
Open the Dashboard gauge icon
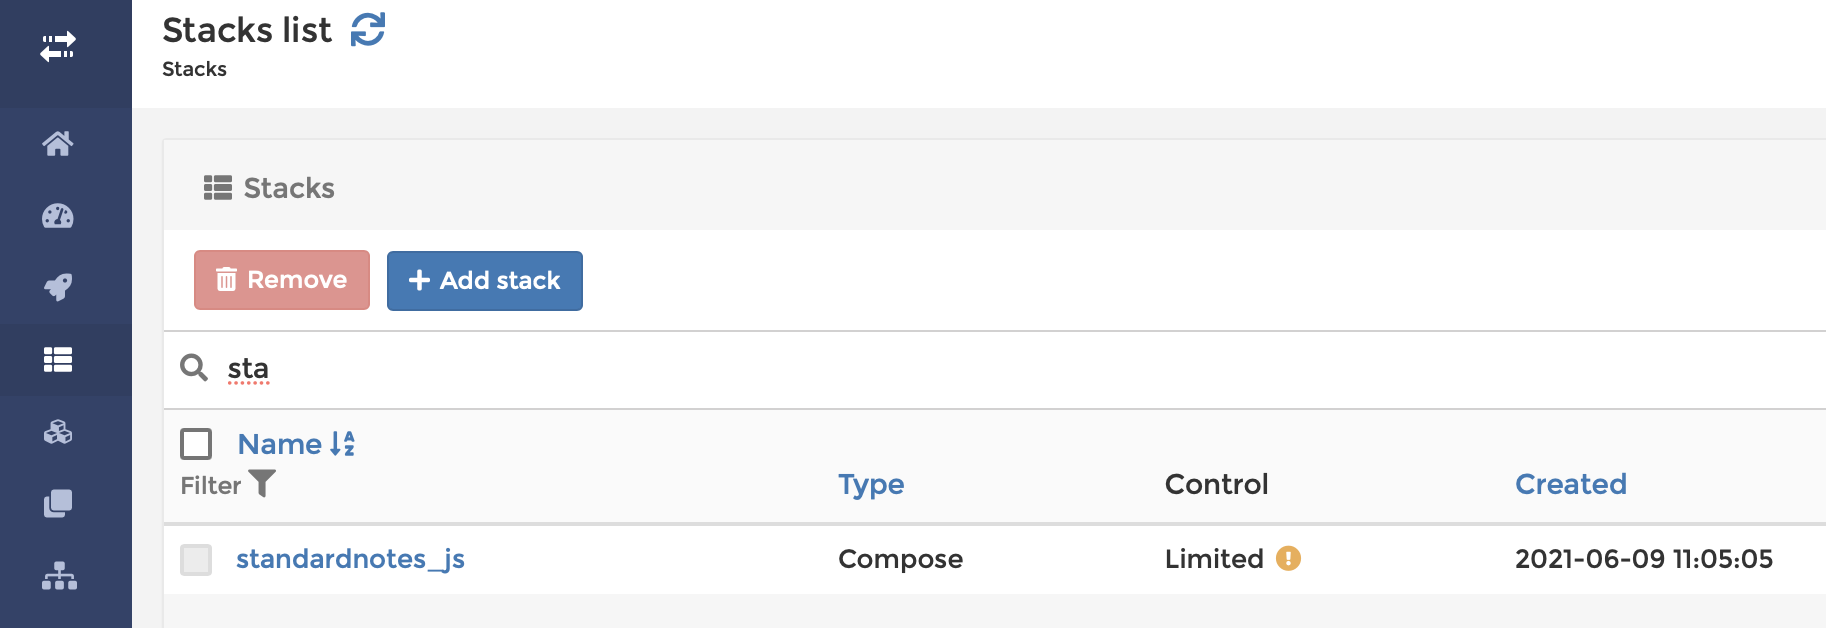click(58, 216)
